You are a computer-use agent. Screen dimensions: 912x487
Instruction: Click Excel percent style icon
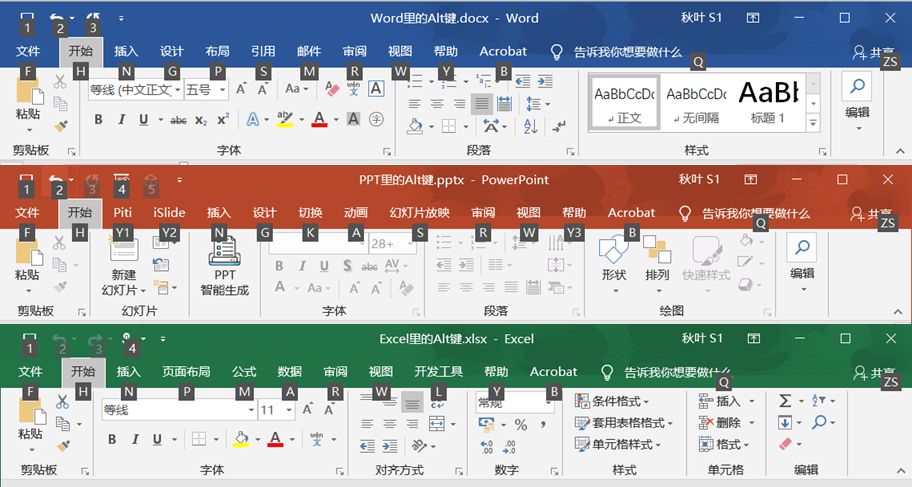tap(521, 425)
